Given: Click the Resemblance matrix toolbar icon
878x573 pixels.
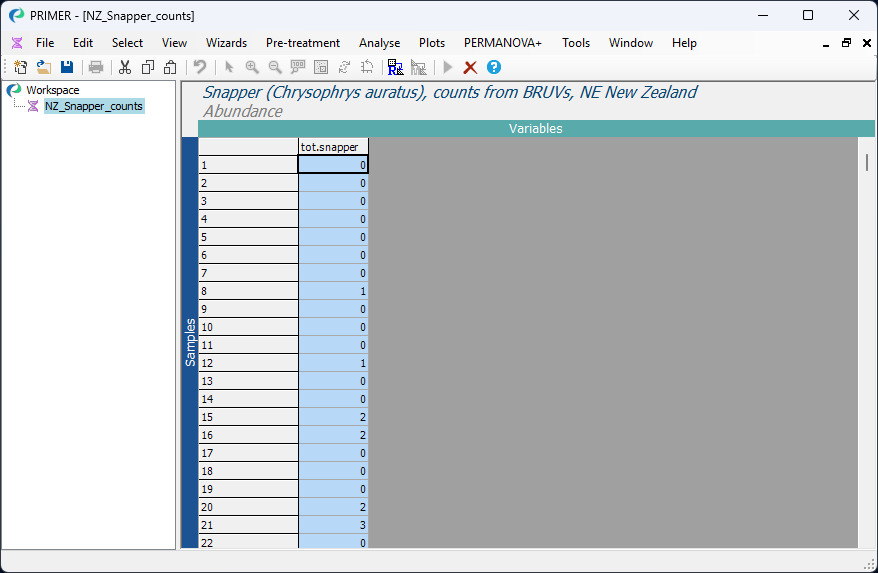Looking at the screenshot, I should [395, 67].
